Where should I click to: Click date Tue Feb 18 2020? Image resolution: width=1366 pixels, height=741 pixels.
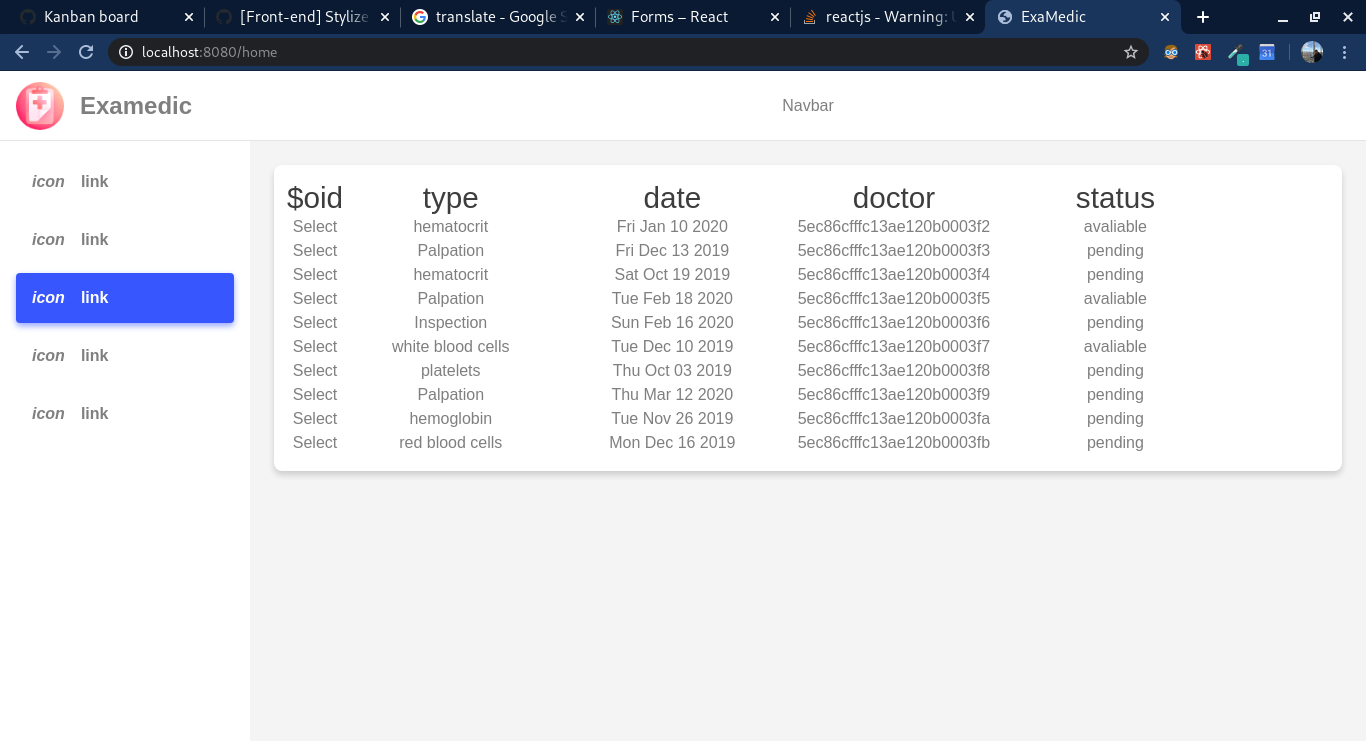(672, 299)
